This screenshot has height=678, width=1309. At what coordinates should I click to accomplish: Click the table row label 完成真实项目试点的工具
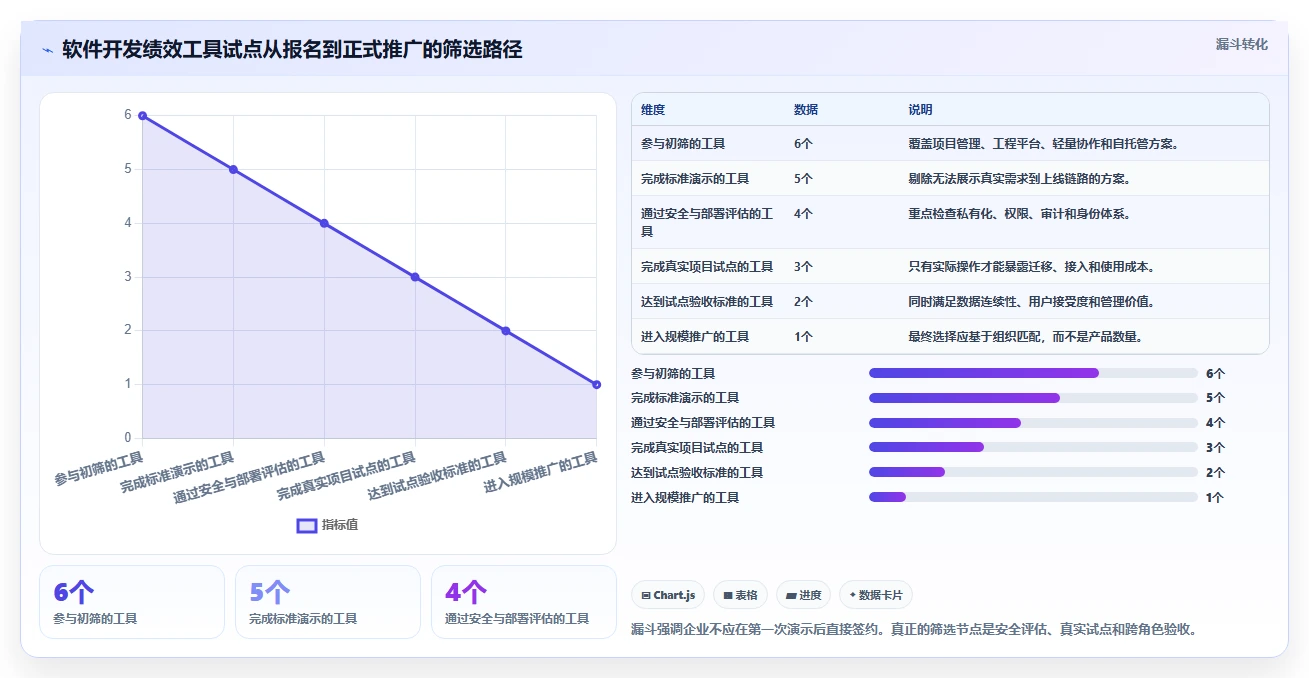[707, 267]
